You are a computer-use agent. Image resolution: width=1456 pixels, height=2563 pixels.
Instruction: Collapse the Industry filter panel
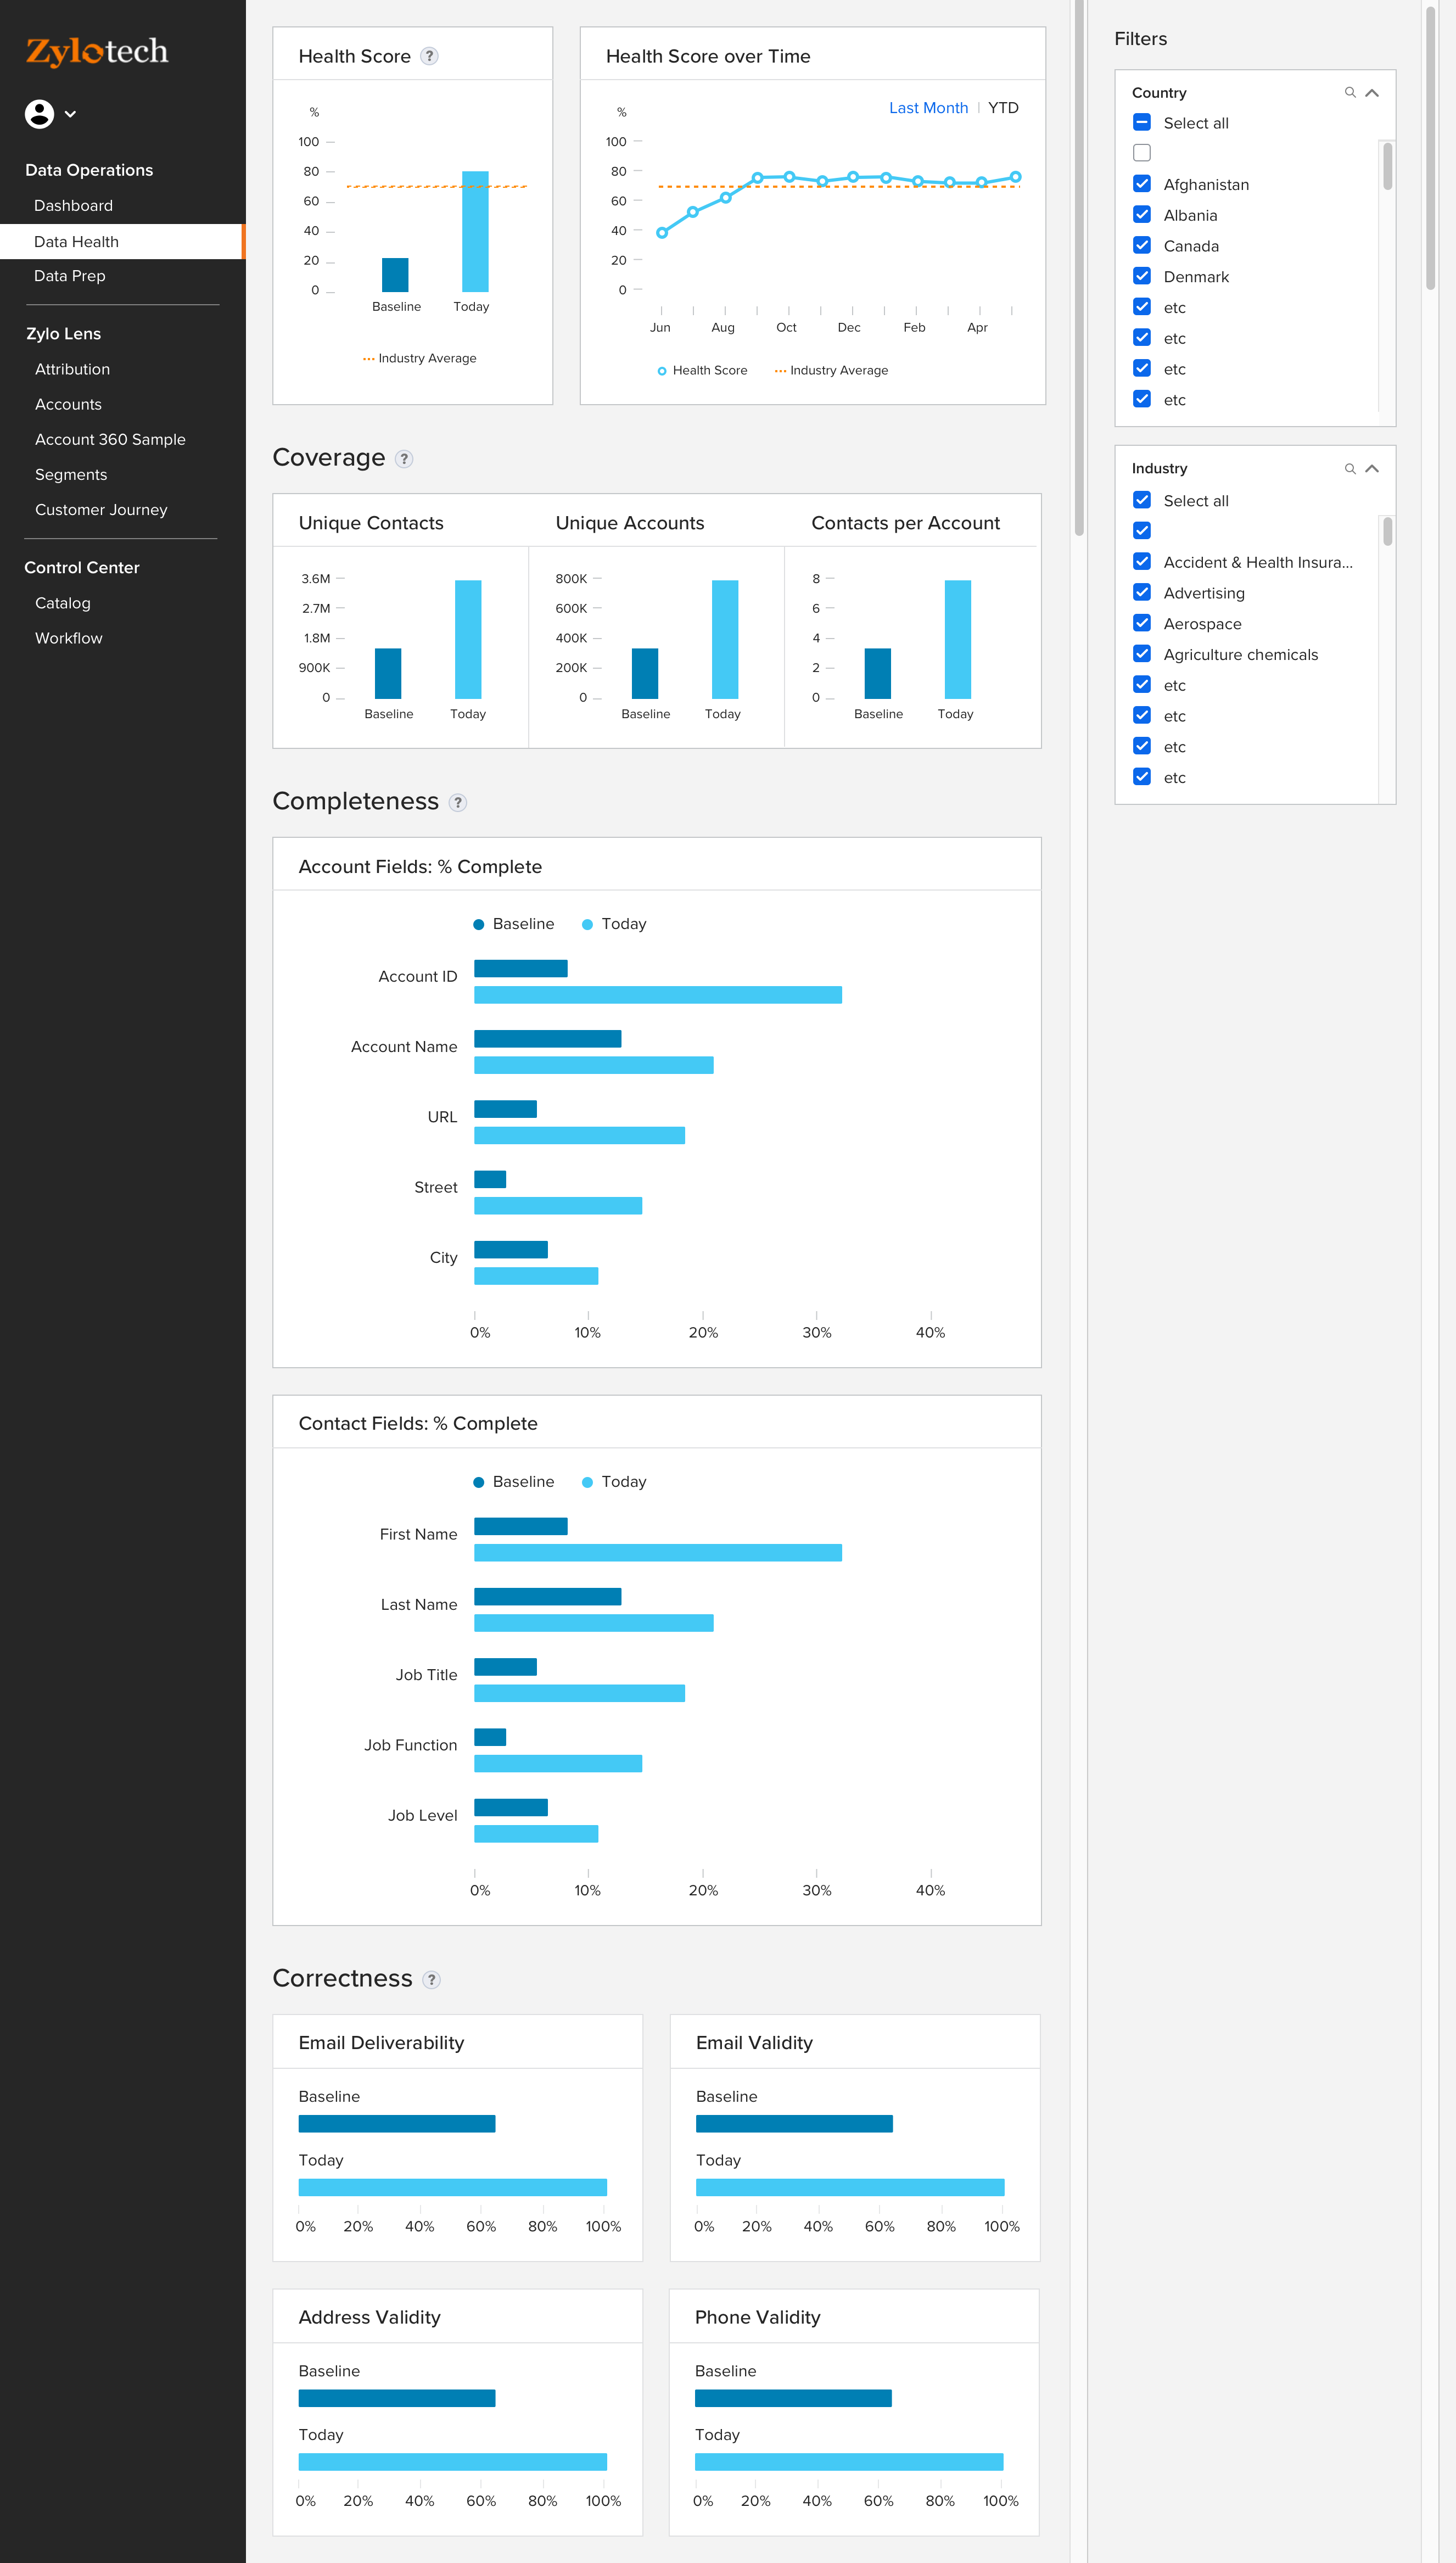pos(1372,469)
